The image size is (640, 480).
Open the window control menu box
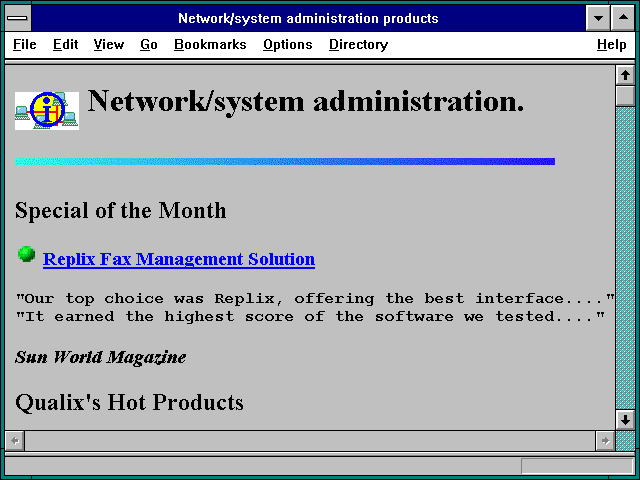point(18,18)
